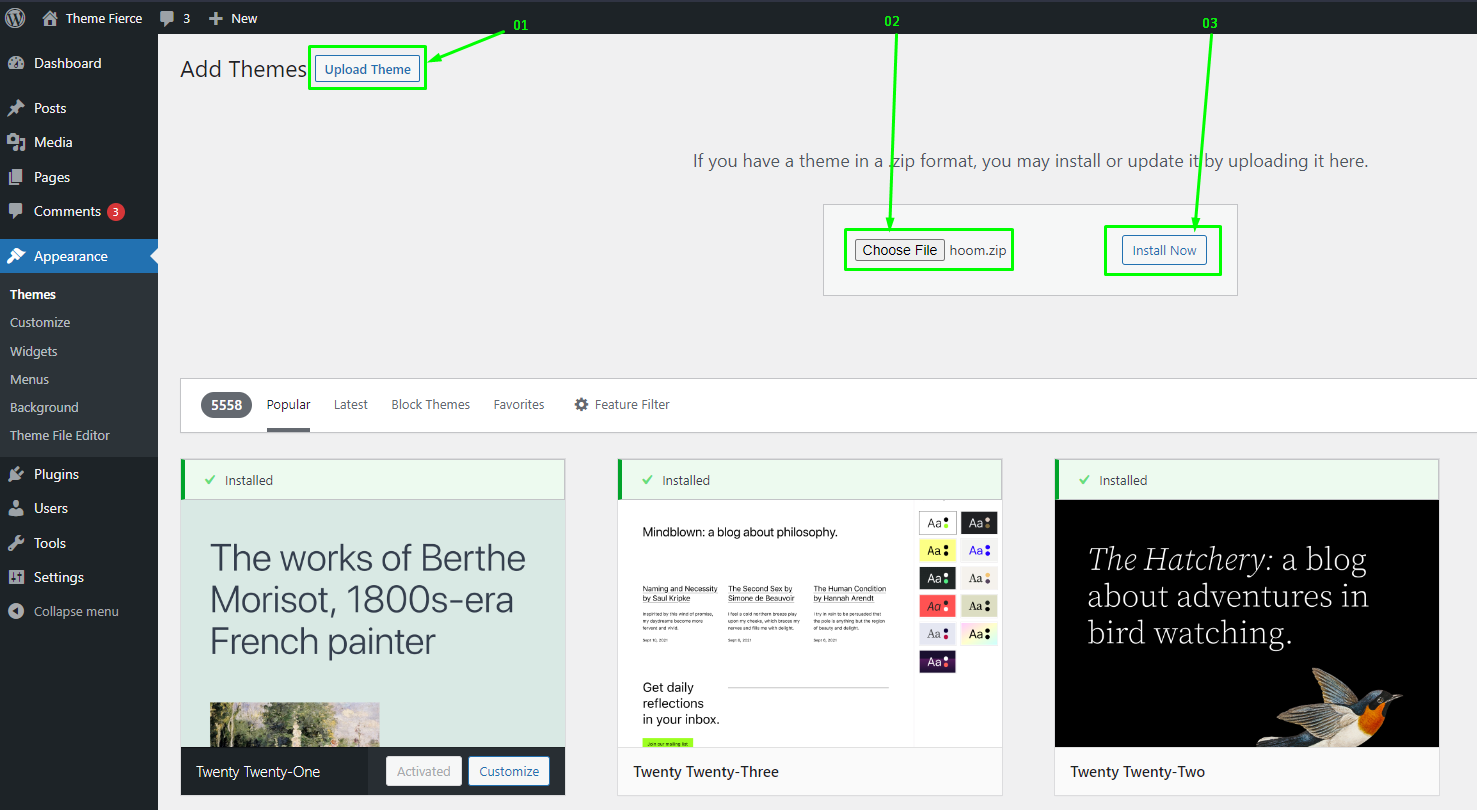Click the Install Now button

pos(1164,250)
